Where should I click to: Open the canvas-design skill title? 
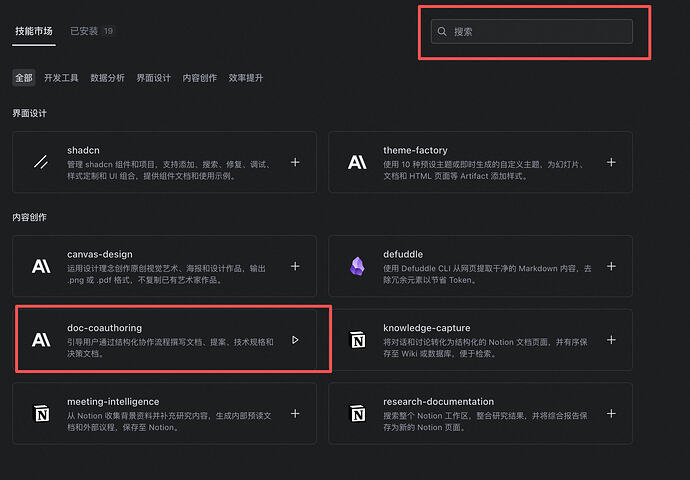99,254
